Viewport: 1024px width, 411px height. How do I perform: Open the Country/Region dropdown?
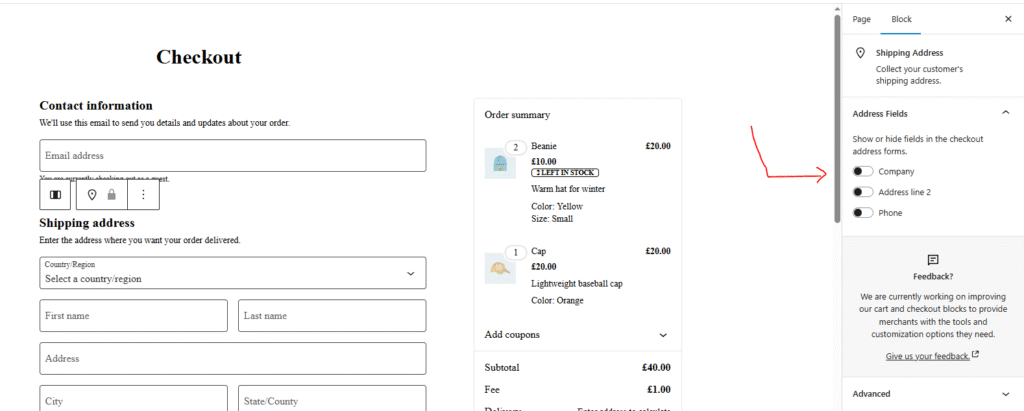coord(233,273)
